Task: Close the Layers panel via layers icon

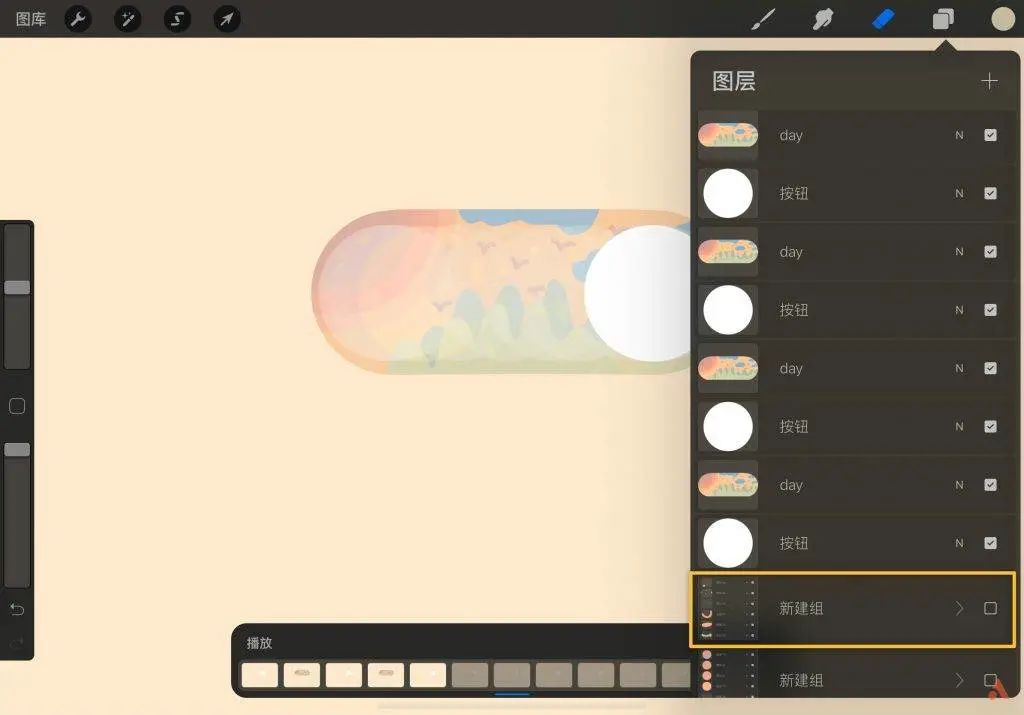Action: point(943,20)
